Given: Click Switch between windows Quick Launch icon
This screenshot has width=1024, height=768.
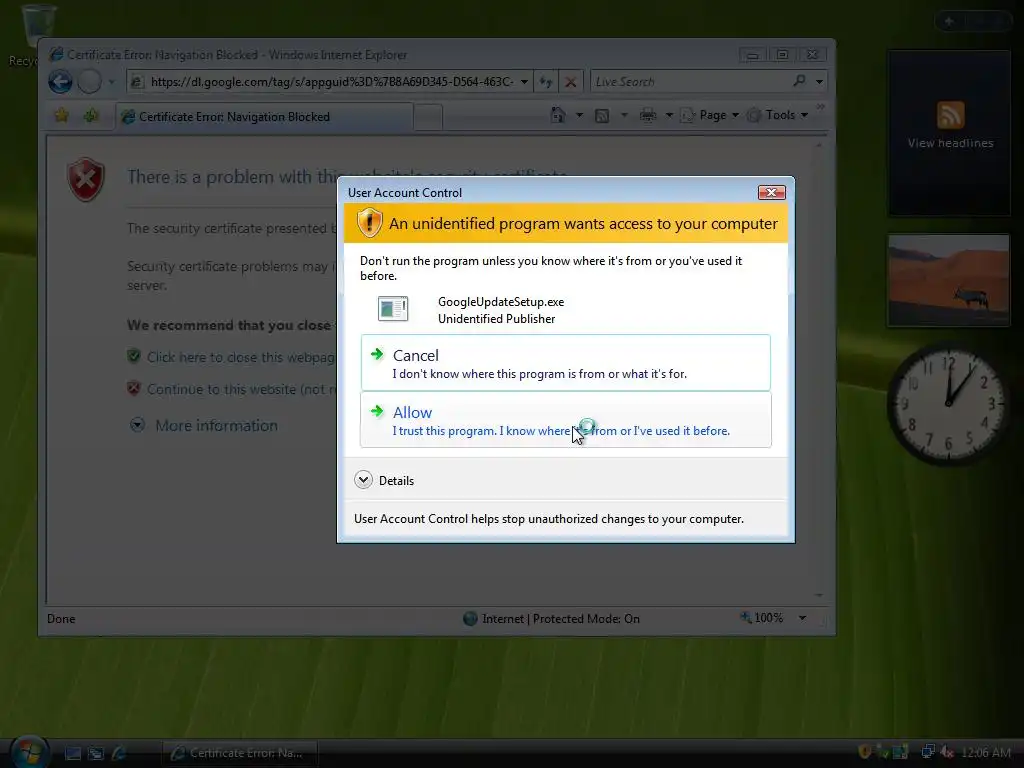Looking at the screenshot, I should (x=95, y=753).
